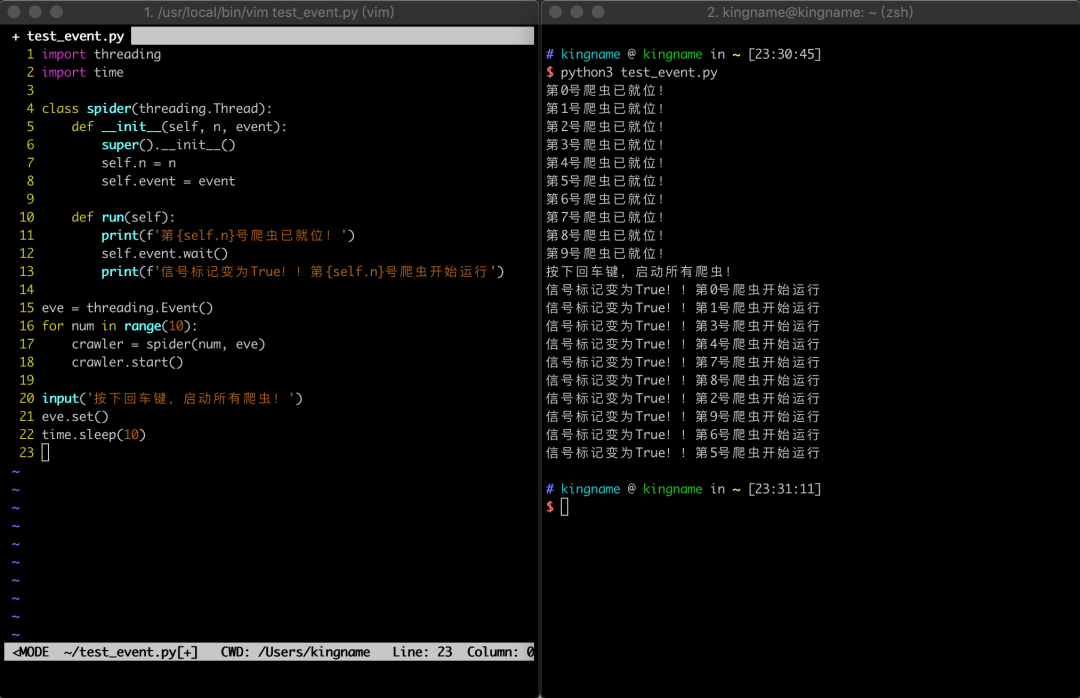The image size is (1080, 698).
Task: Click the 'self.n = n' line
Action: (x=138, y=163)
